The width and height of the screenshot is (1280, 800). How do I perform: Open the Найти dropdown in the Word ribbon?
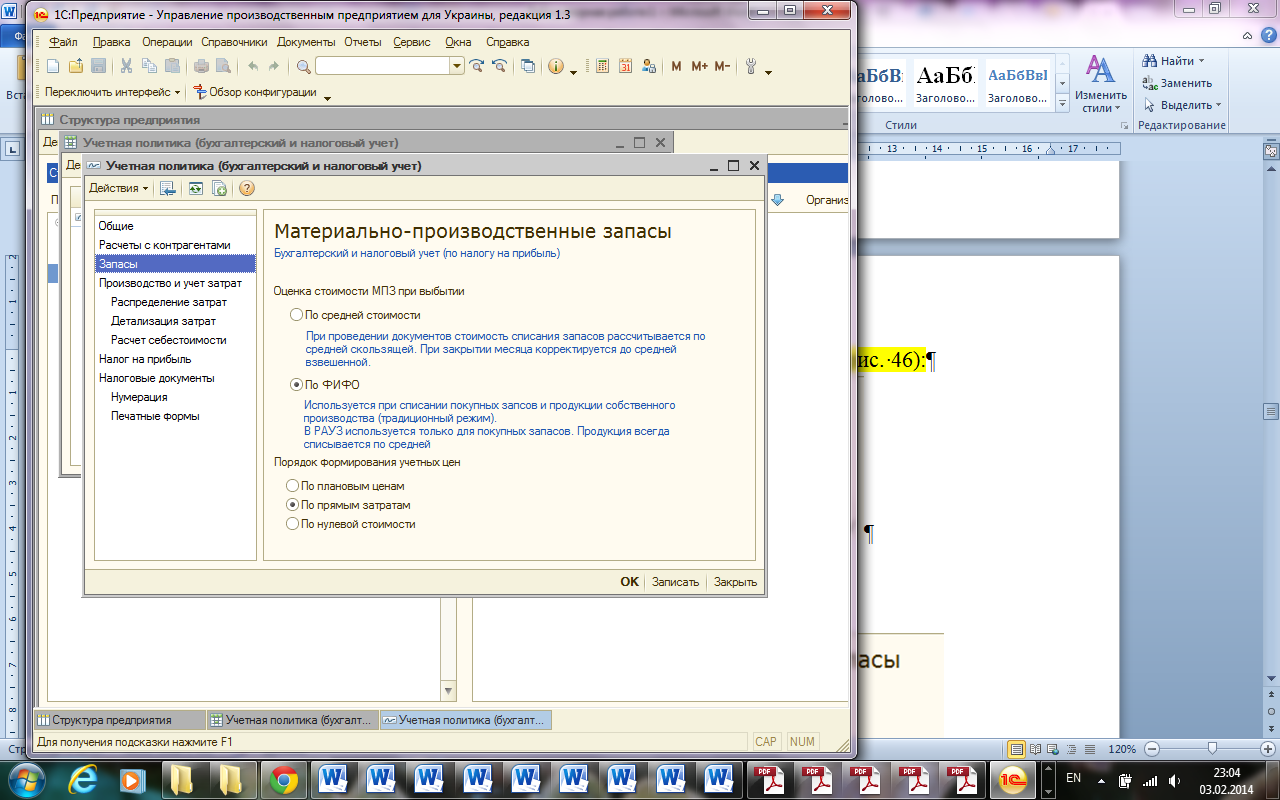[x=1174, y=61]
